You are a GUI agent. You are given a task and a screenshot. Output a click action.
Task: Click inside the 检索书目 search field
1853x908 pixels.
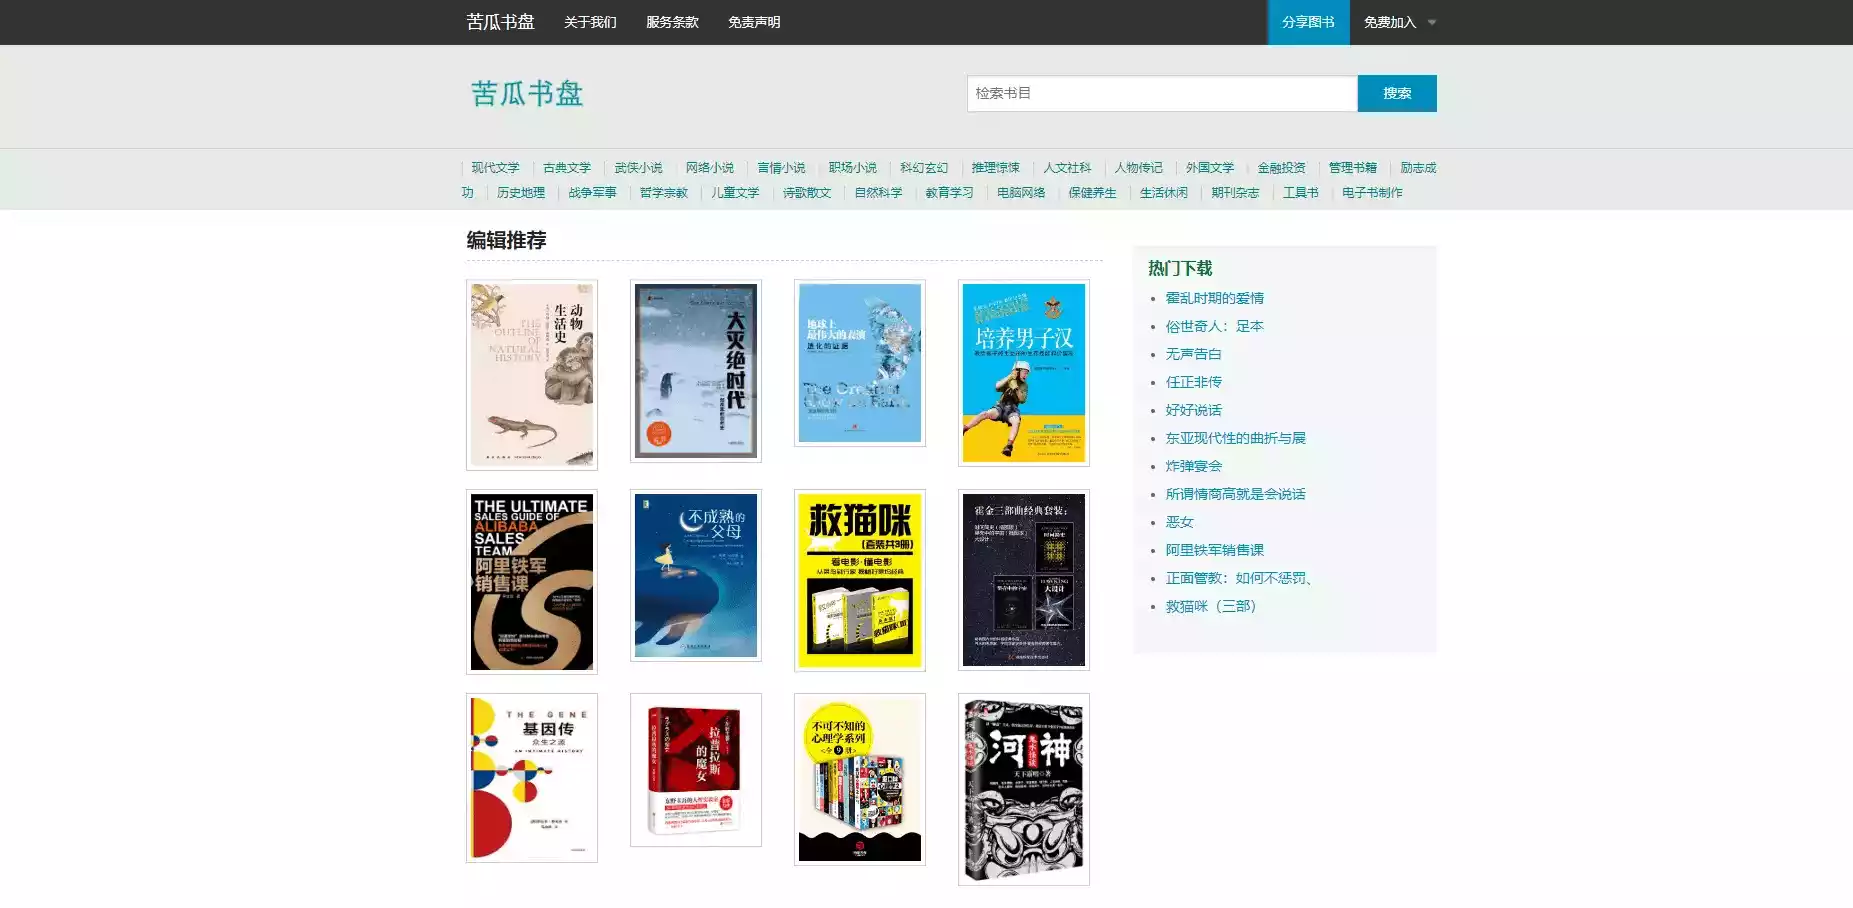1160,93
